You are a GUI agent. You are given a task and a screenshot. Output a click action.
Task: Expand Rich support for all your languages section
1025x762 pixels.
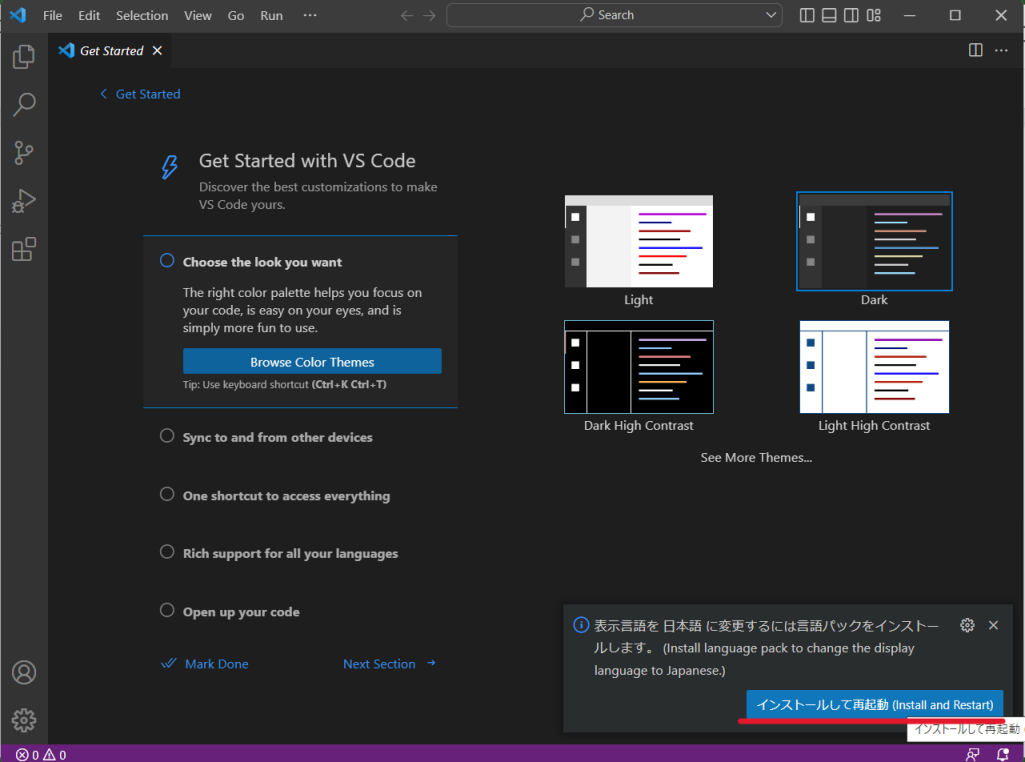click(x=290, y=554)
